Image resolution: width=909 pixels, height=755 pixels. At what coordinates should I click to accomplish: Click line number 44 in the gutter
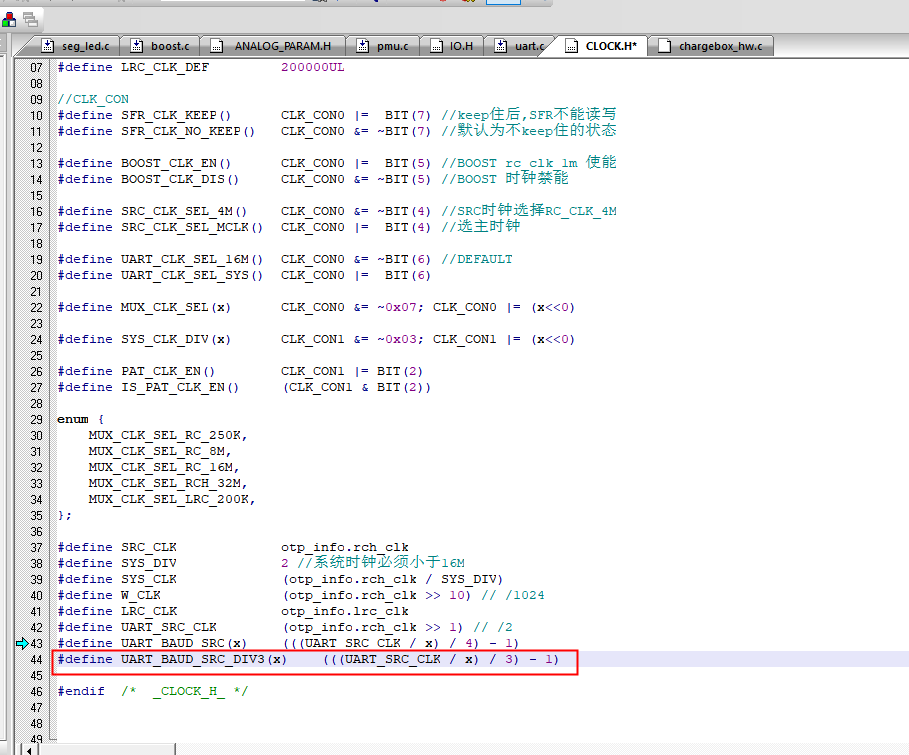(x=36, y=659)
